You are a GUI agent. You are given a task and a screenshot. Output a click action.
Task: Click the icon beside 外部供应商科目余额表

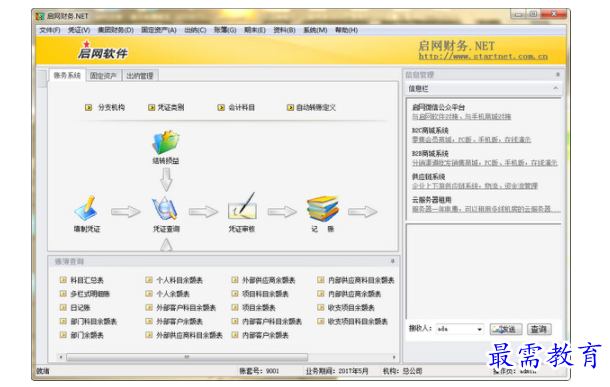coord(149,334)
